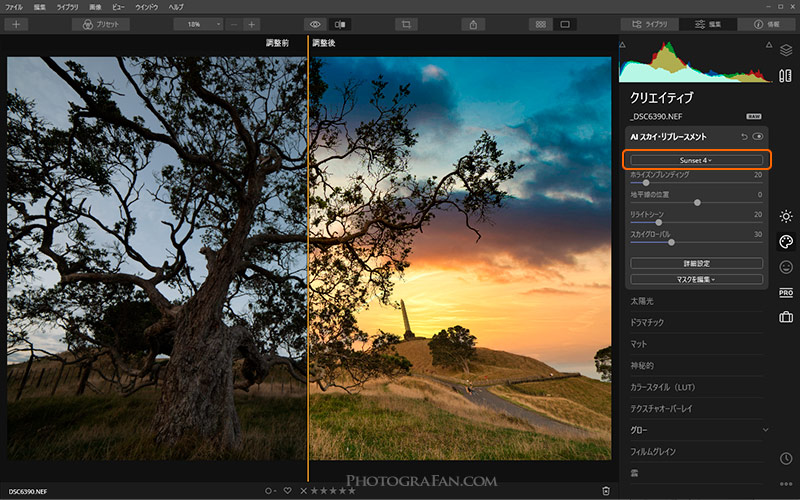Click the DSC6390.NEF filename in status bar

pyautogui.click(x=28, y=492)
